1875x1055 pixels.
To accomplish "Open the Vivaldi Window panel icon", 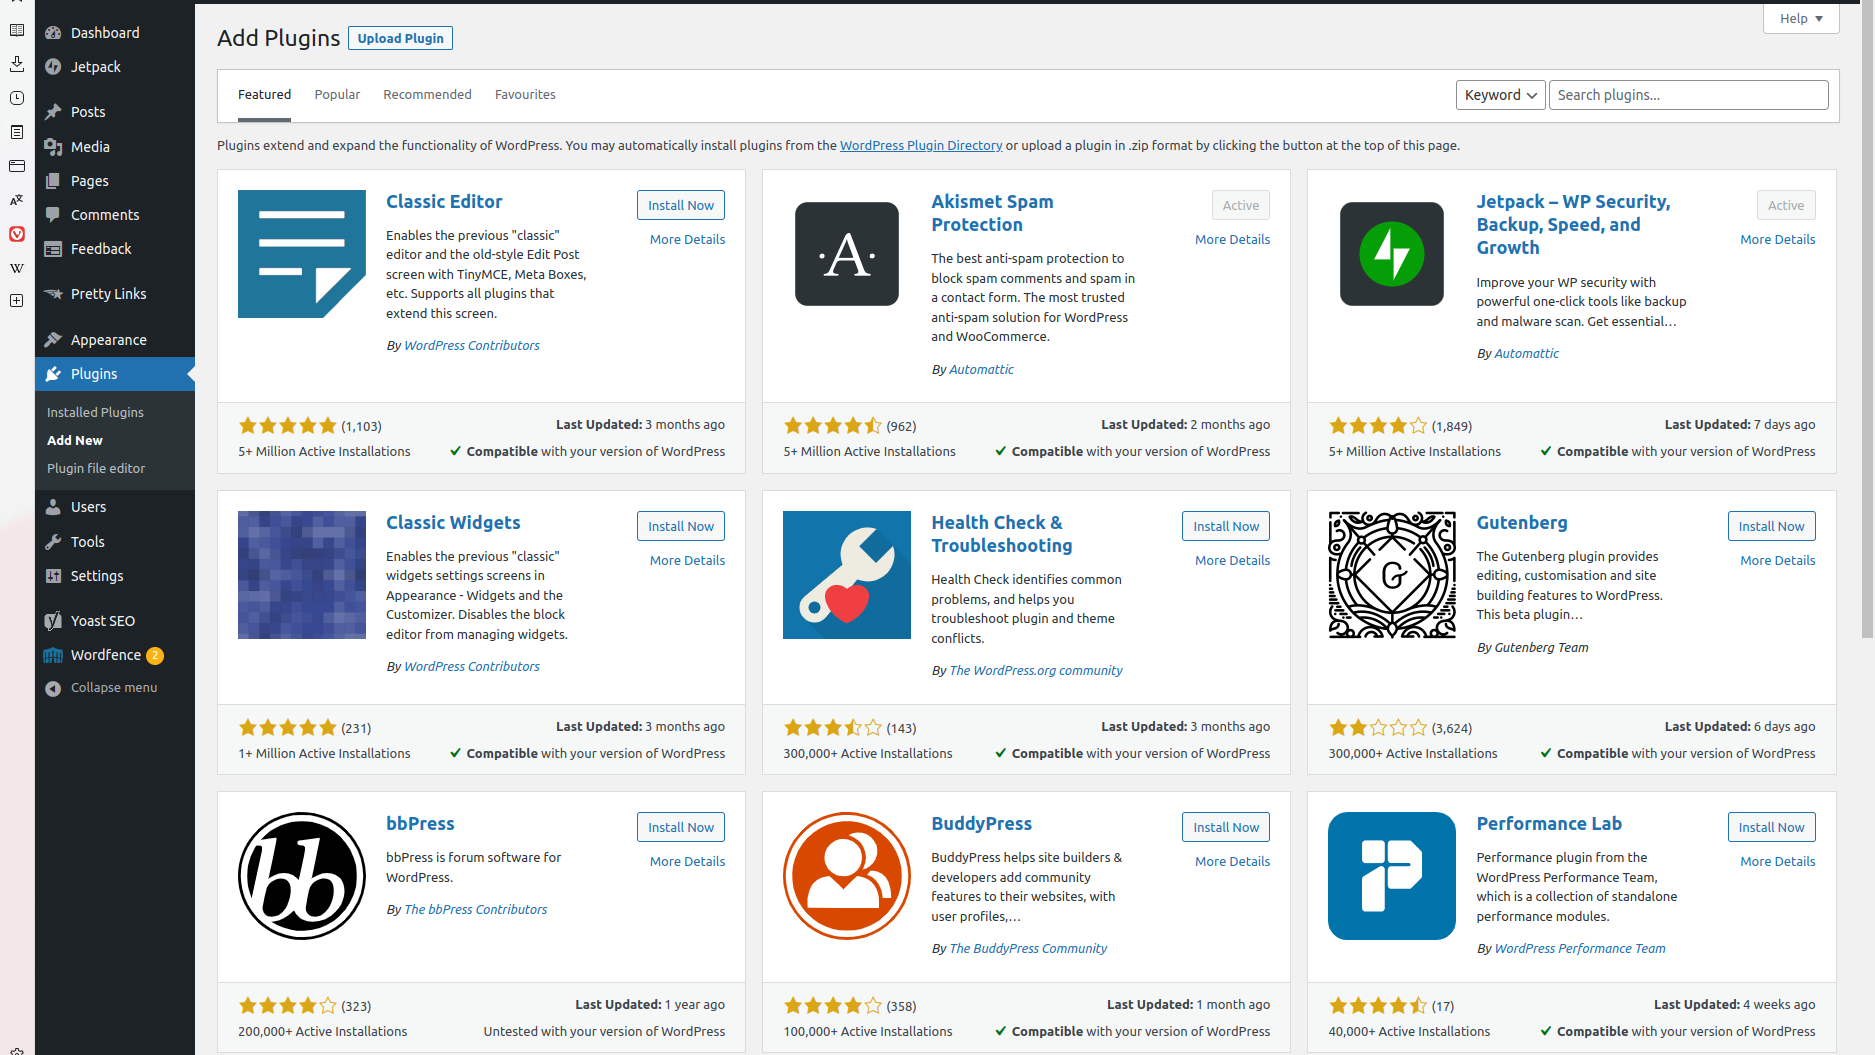I will click(17, 166).
